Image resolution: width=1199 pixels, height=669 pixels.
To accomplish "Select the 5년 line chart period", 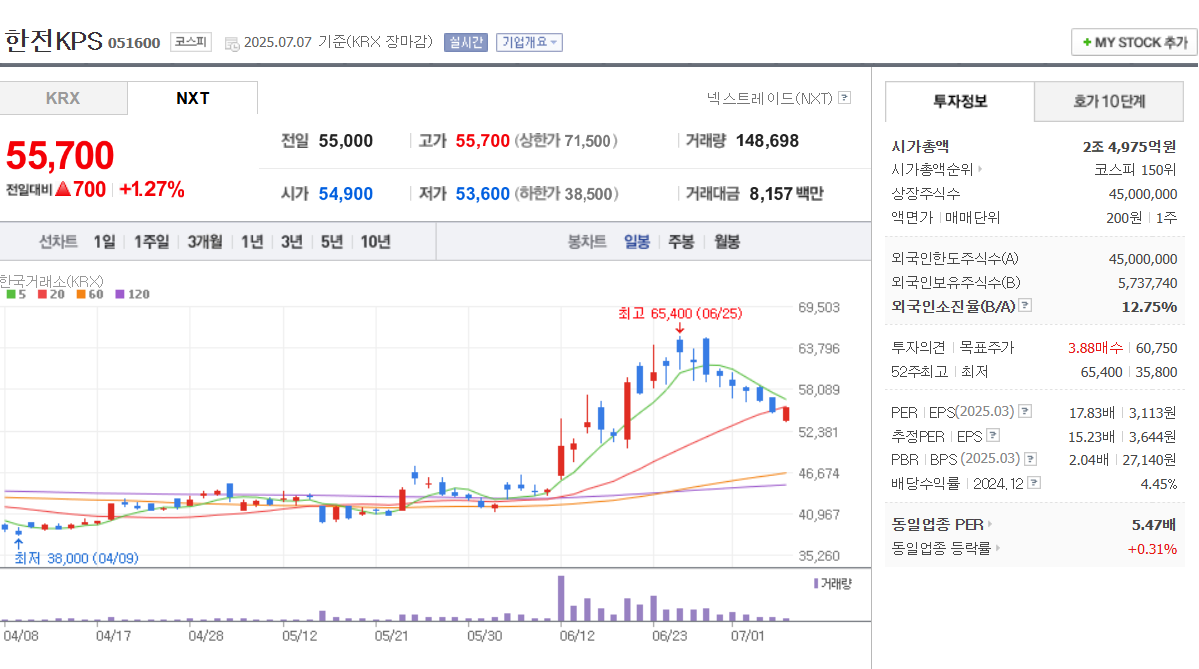I will [331, 242].
